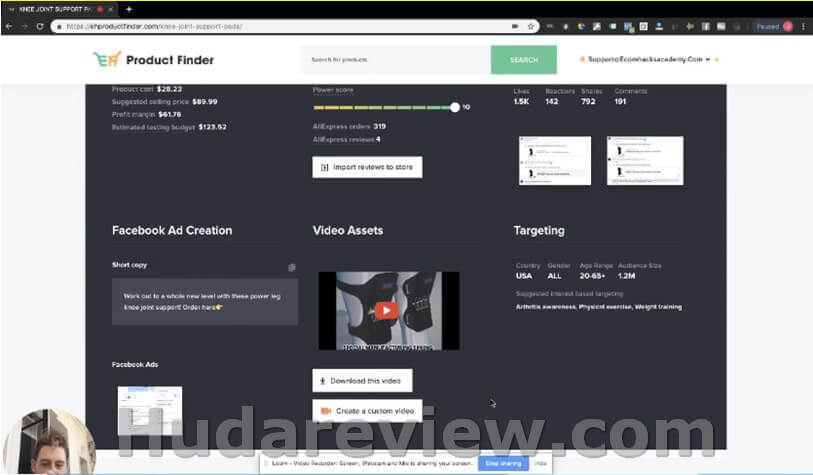
Task: Click Import reviews to store button
Action: pos(367,167)
